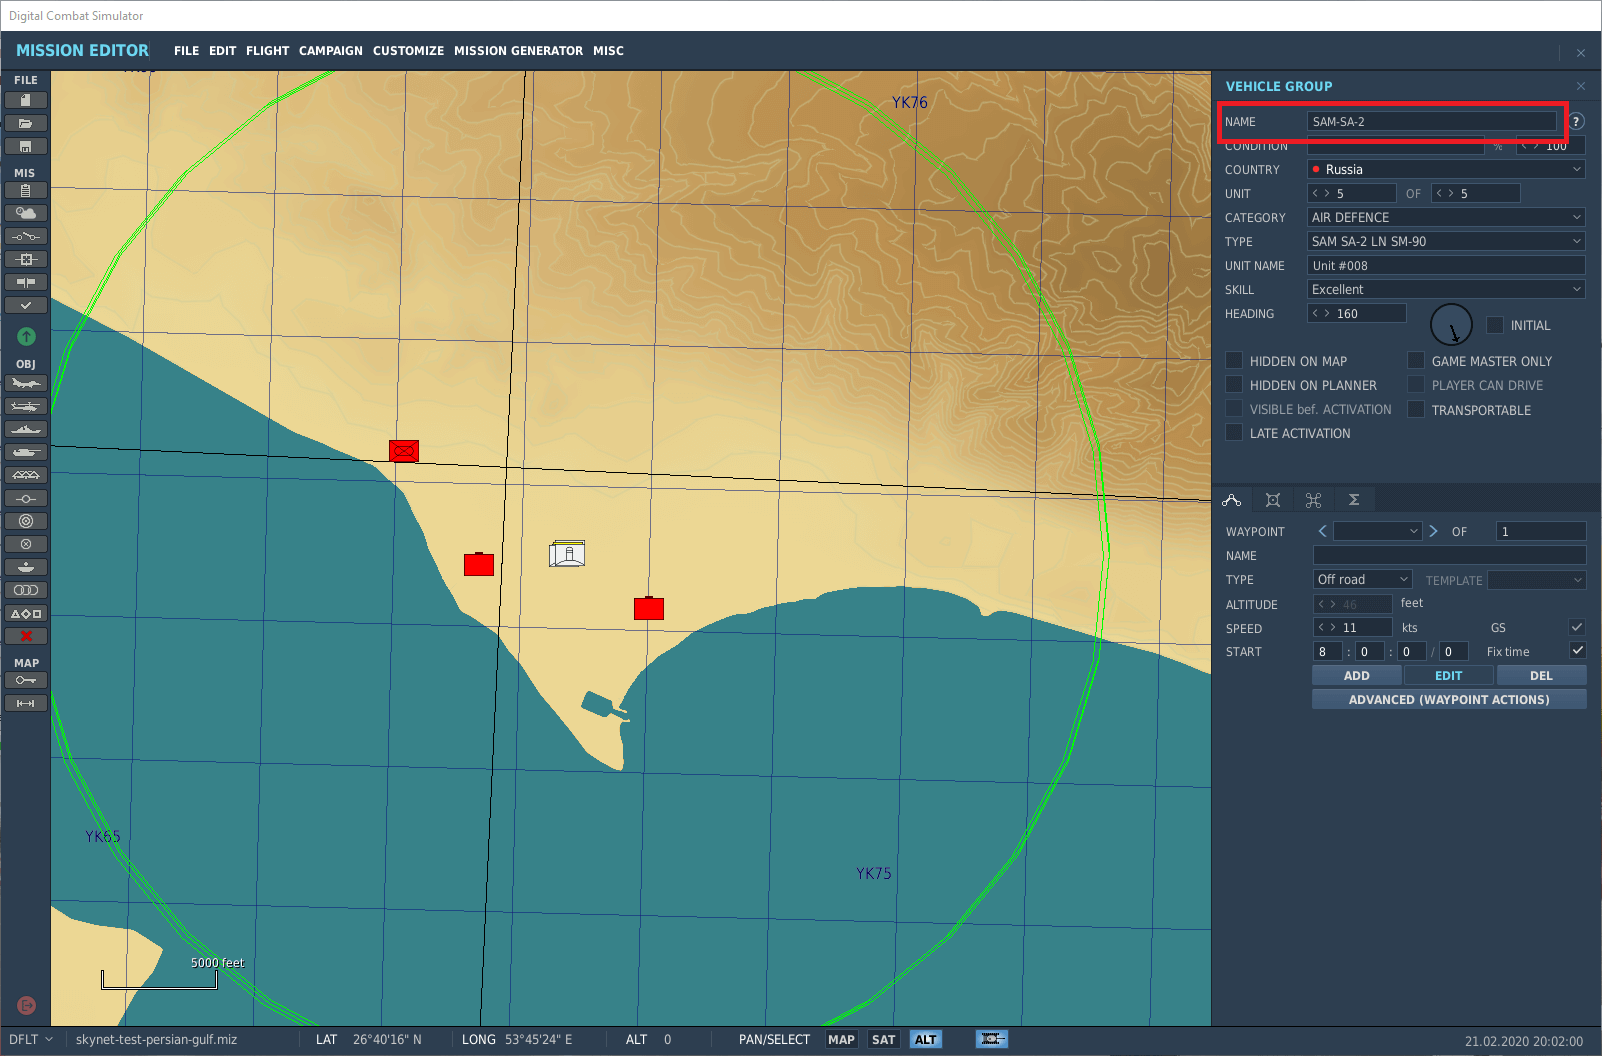Add a helicopter group
The width and height of the screenshot is (1602, 1056).
point(26,406)
